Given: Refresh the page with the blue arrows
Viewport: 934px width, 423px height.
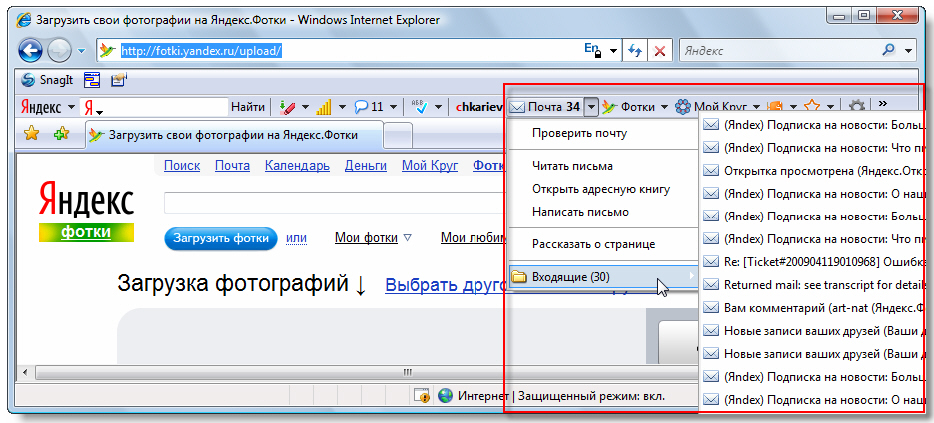Looking at the screenshot, I should [x=634, y=51].
